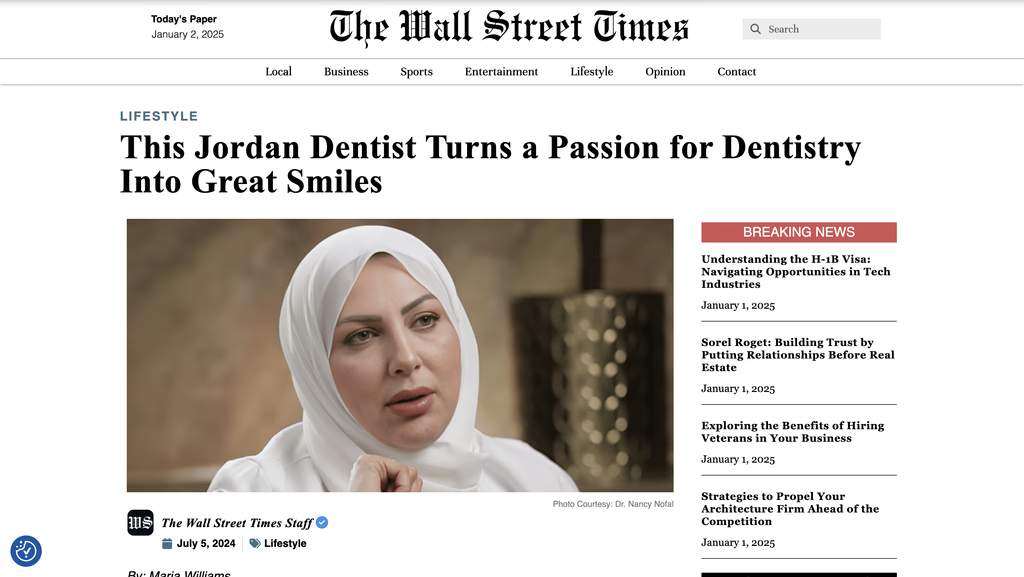Screen dimensions: 1024x577
Task: Click the search magnifier icon
Action: [x=755, y=29]
